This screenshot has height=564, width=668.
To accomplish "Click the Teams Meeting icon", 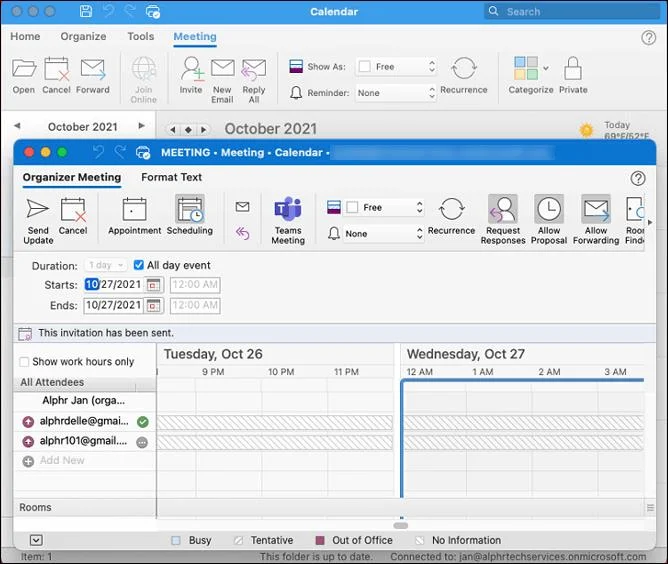I will point(288,210).
